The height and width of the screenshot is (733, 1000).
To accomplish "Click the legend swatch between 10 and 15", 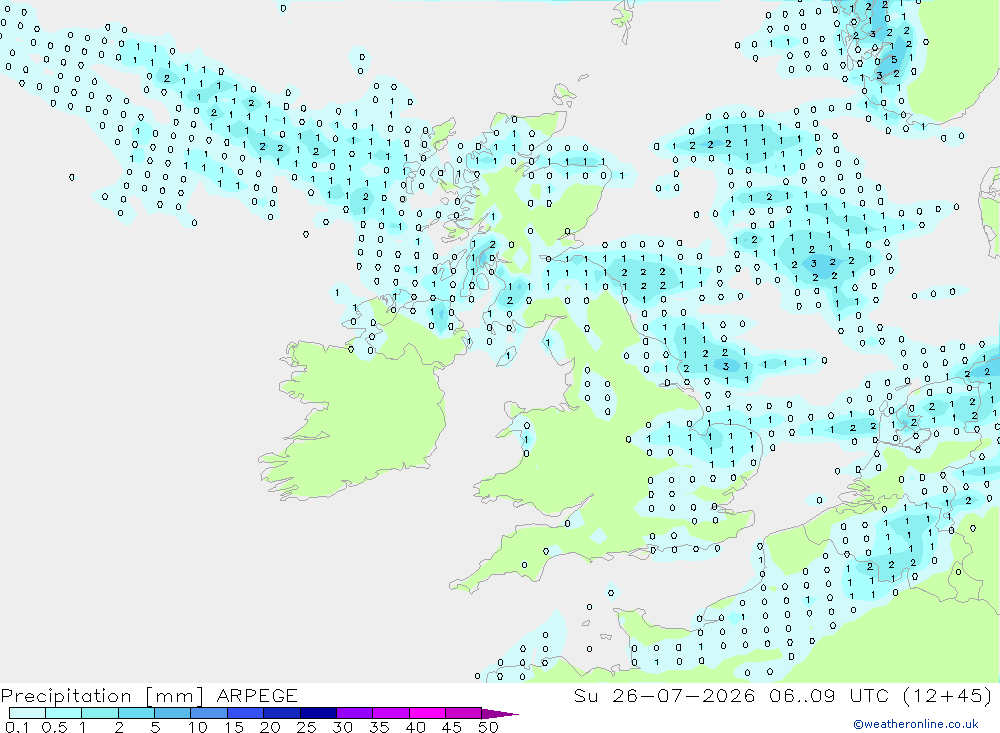I will tap(209, 713).
